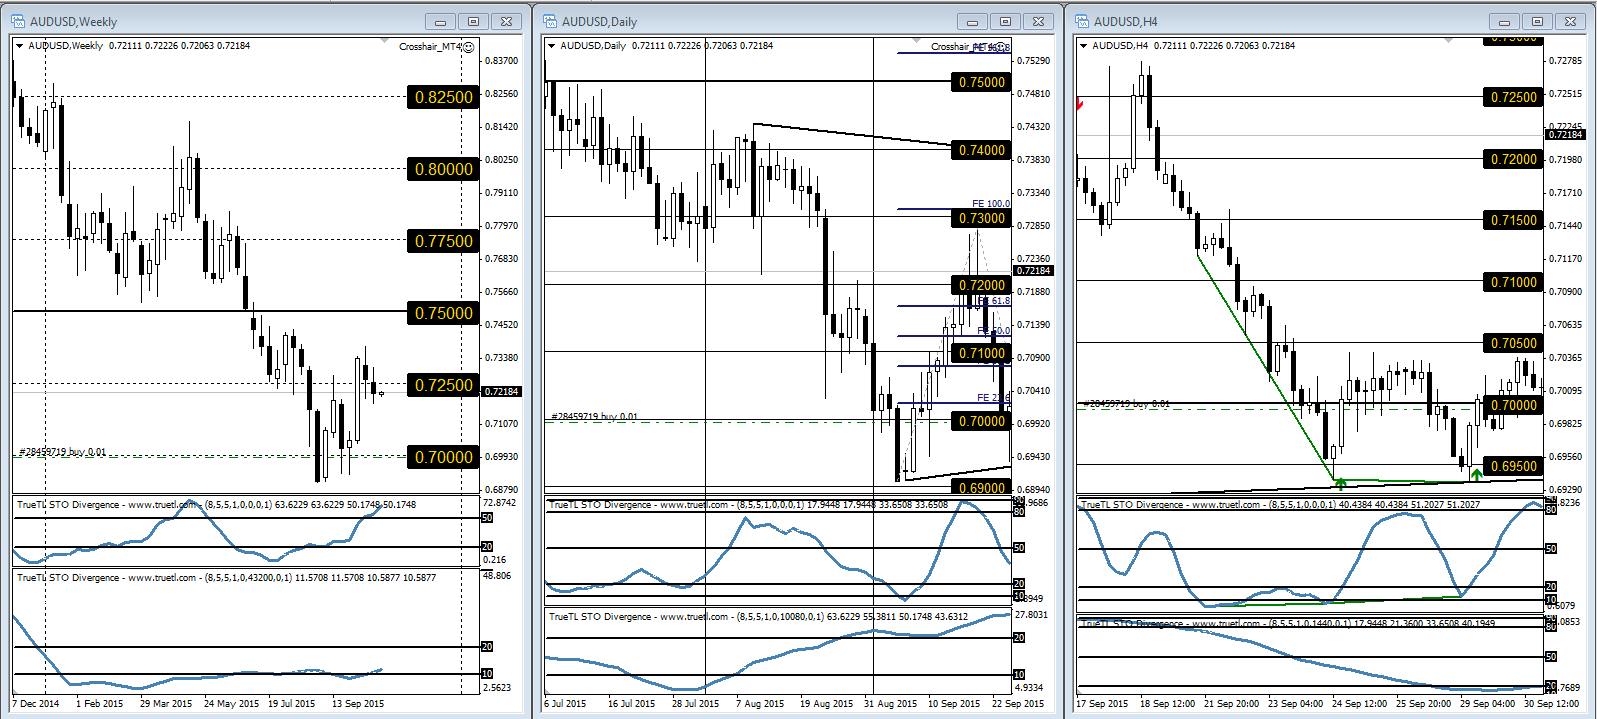This screenshot has height=719, width=1597.
Task: Click the 17 Sep 2015 date on H4 time axis
Action: pyautogui.click(x=1102, y=704)
